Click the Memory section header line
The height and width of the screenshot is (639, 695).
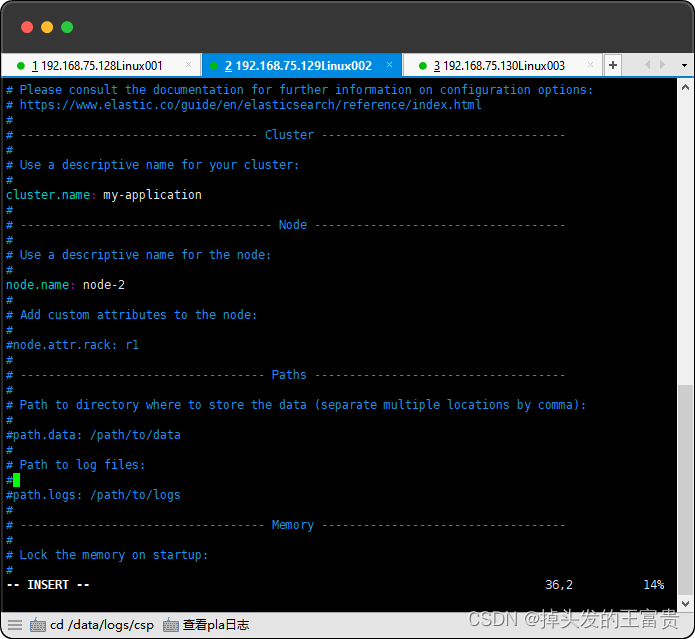285,525
